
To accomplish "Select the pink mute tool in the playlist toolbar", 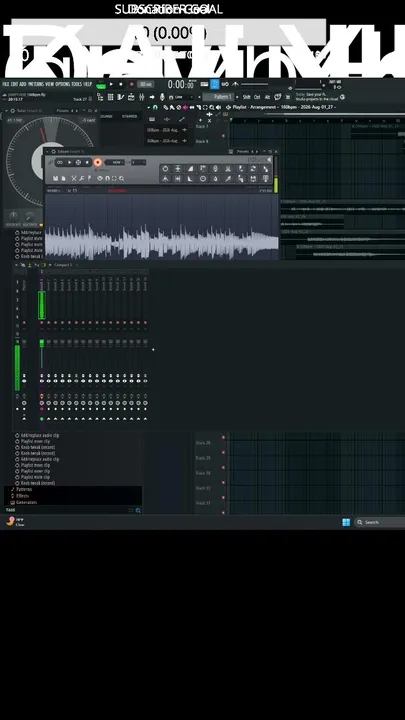I will pyautogui.click(x=186, y=107).
